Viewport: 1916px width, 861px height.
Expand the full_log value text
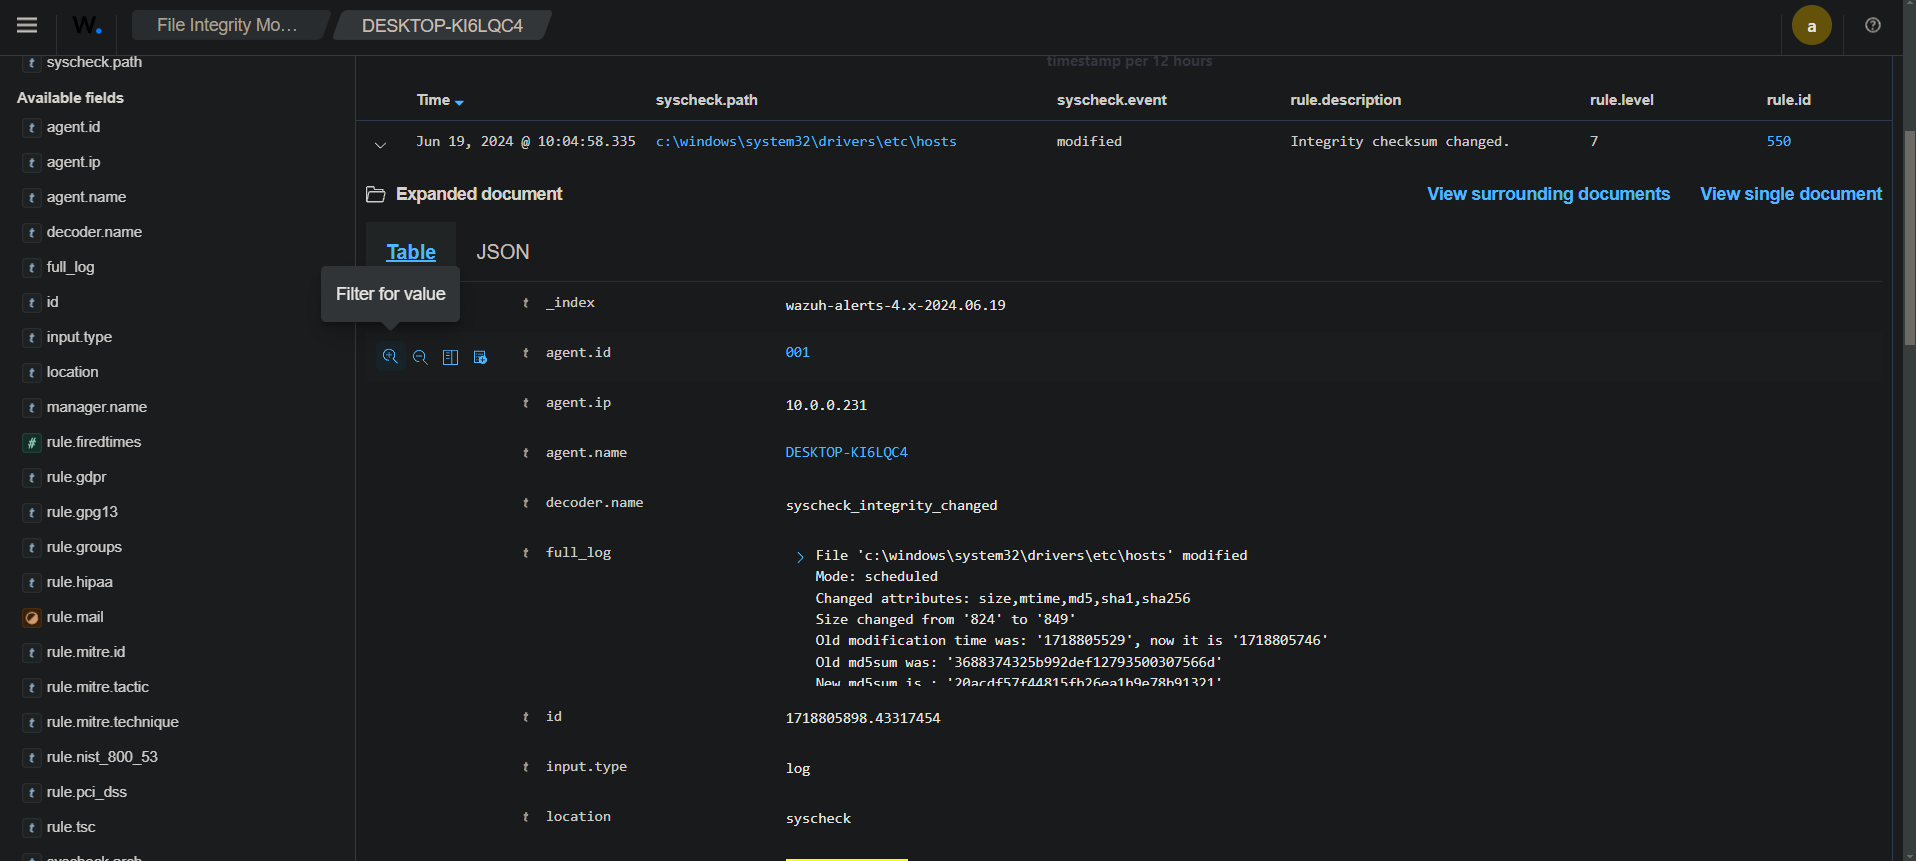coord(800,557)
